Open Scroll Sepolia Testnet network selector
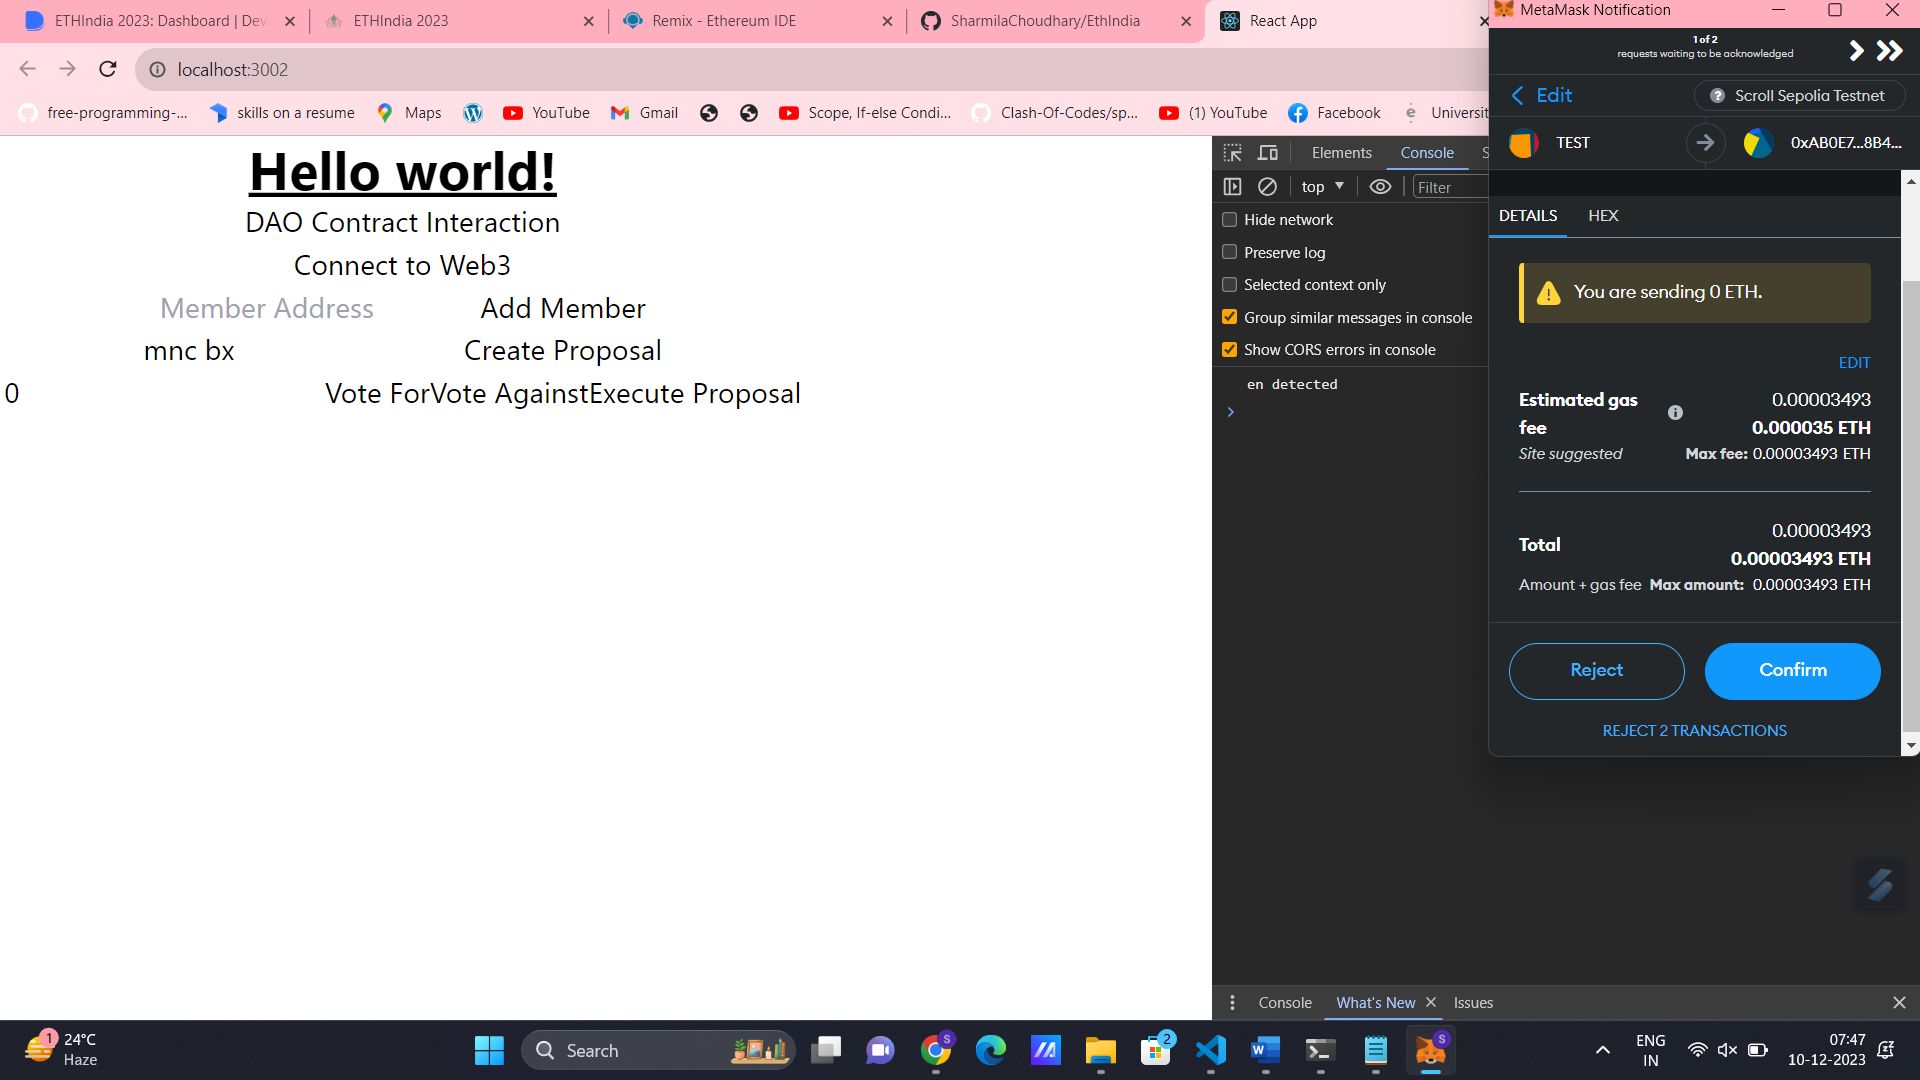1920x1080 pixels. pyautogui.click(x=1798, y=96)
